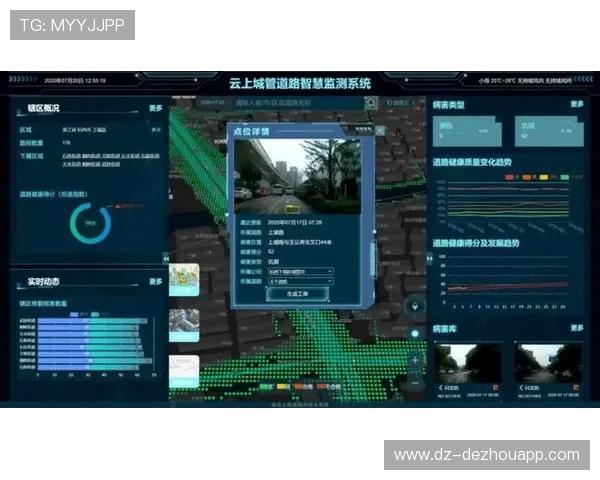Collapse the left panel using the arrow handle
Viewport: 600px width, 480px height.
tap(165, 257)
